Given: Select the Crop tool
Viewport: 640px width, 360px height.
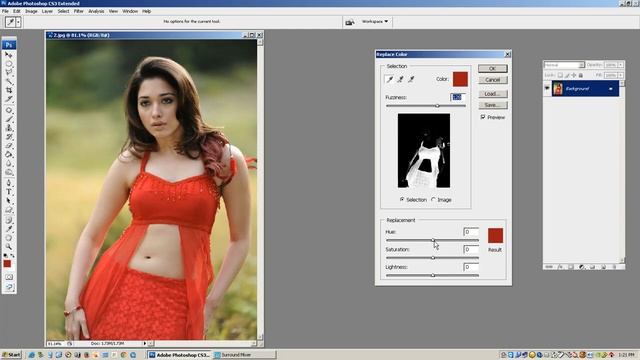Looking at the screenshot, I should [9, 90].
